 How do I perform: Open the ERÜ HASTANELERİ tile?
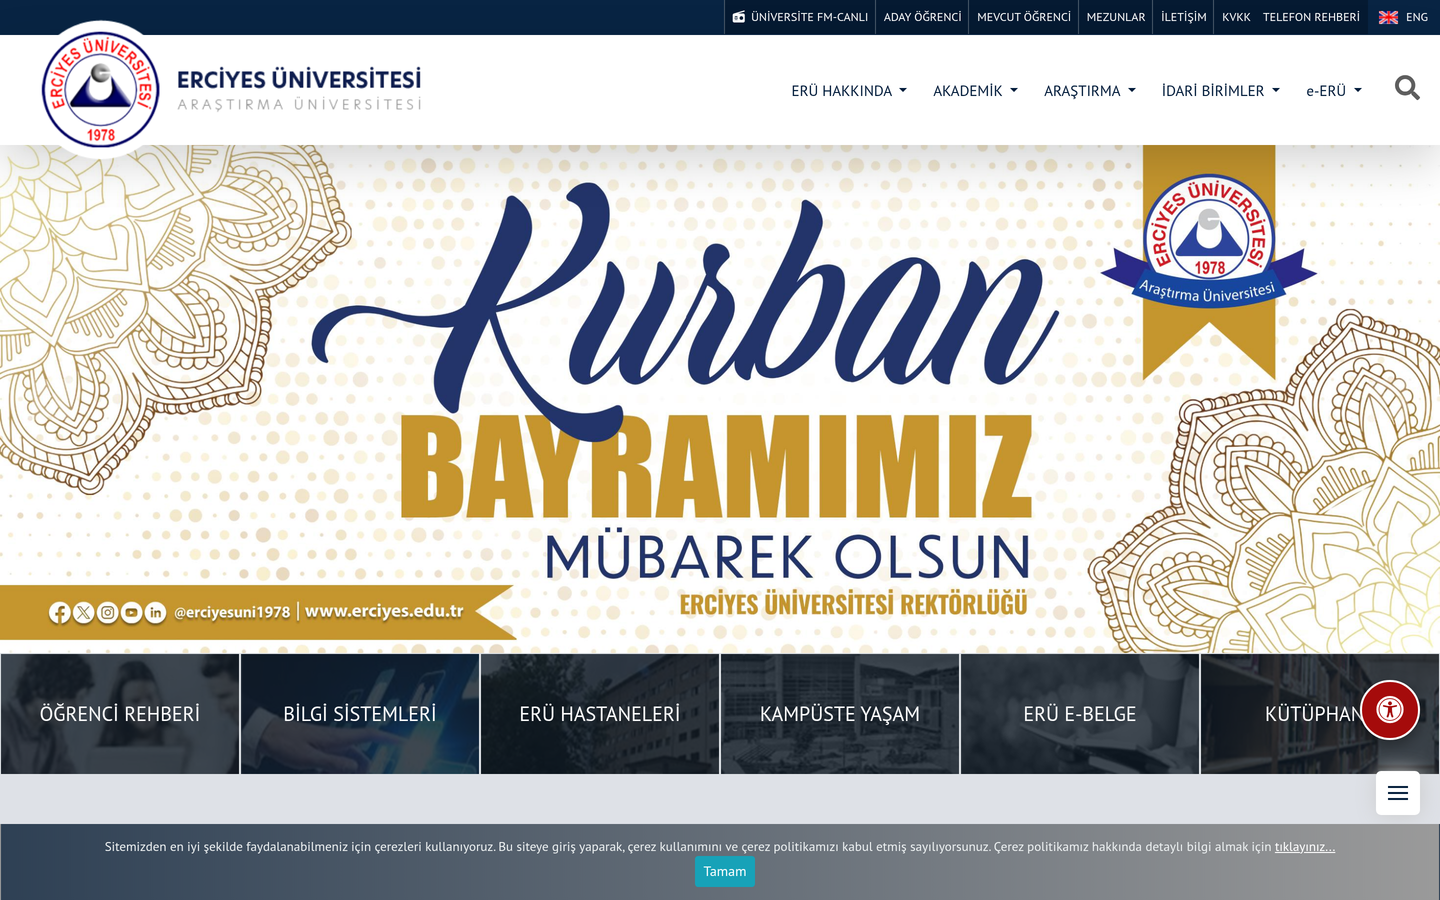click(x=600, y=714)
